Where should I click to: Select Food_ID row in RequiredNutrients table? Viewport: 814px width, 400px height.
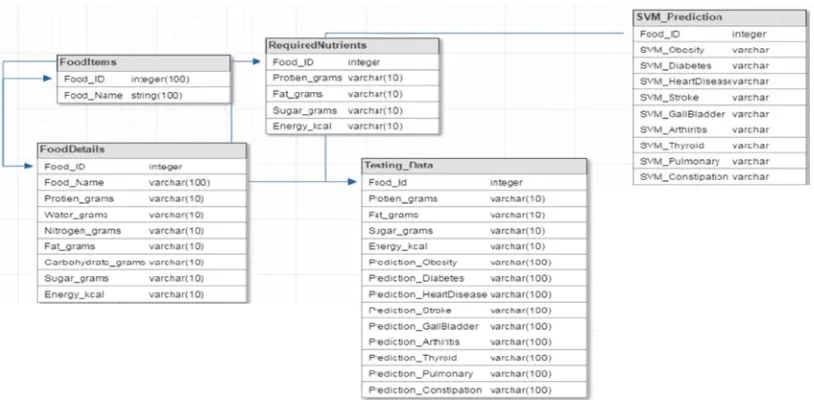(x=352, y=62)
